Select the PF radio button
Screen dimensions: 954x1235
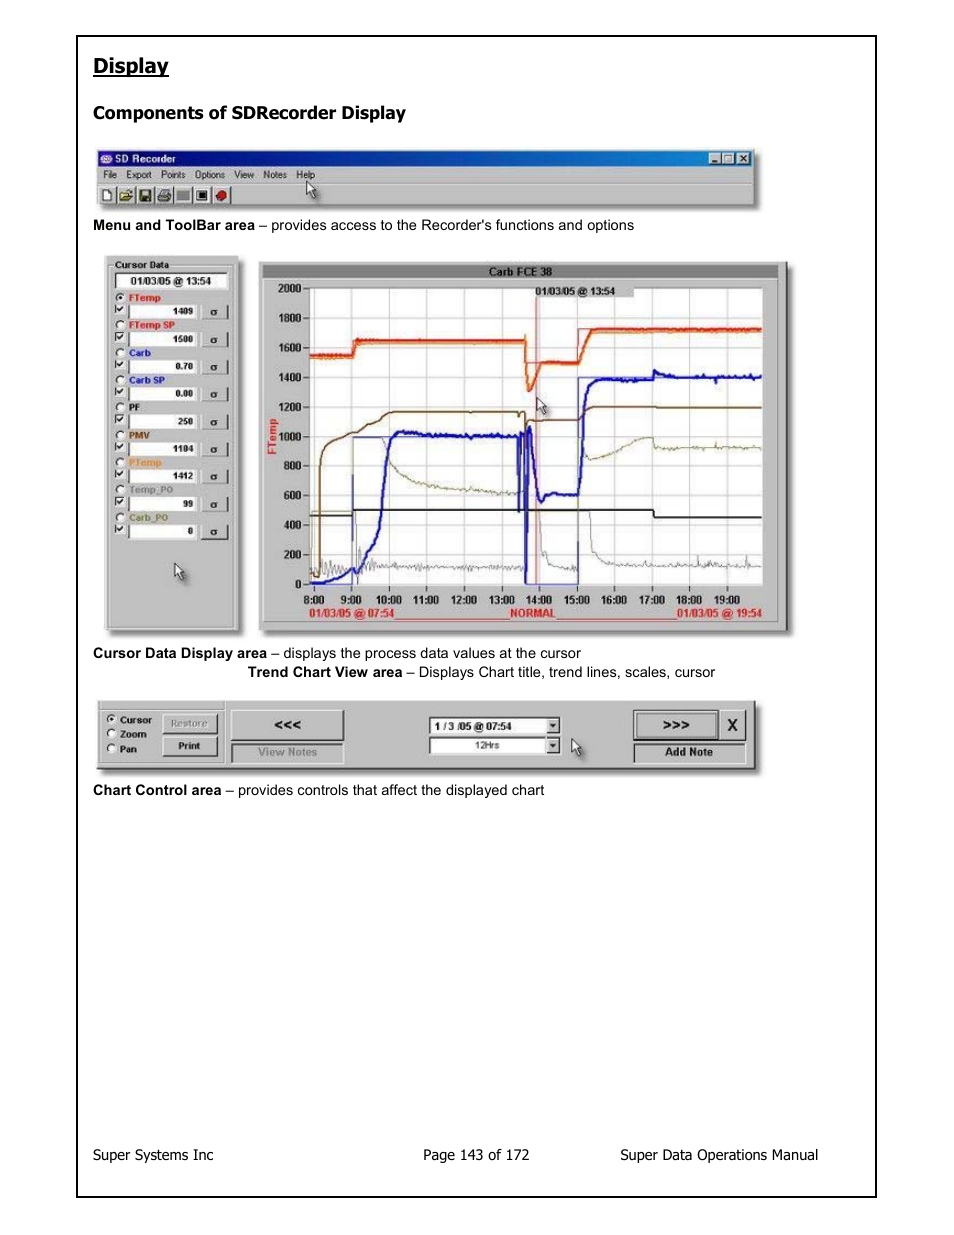coord(120,407)
